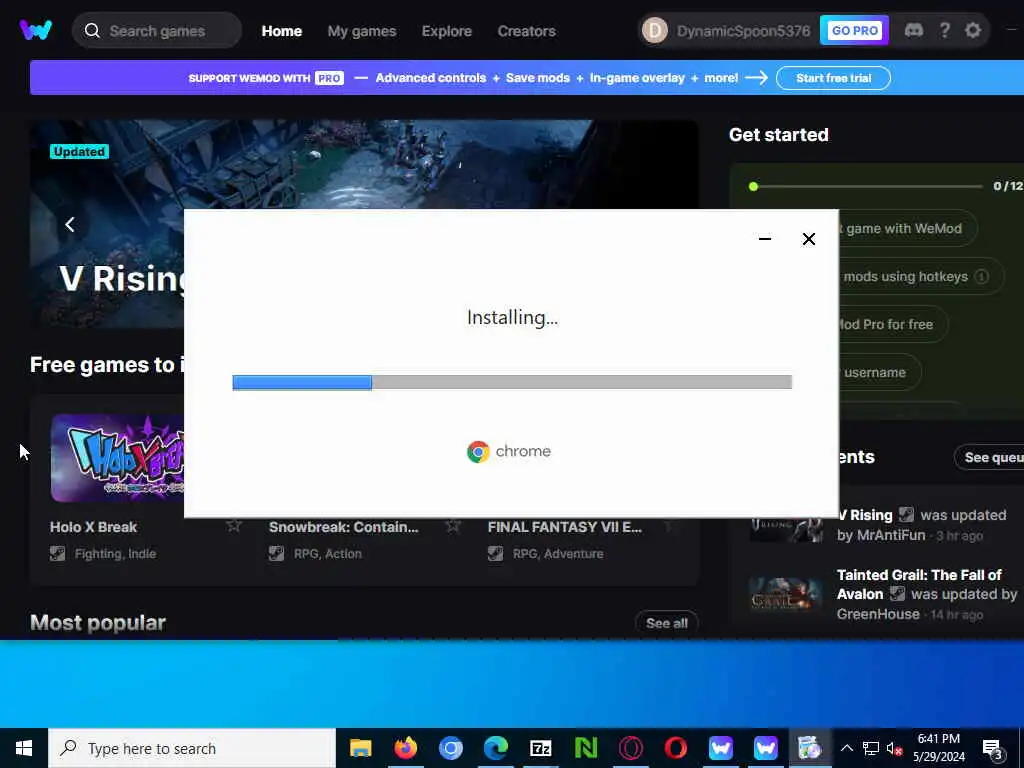Click Steam icon under Holo X Break

coord(57,553)
